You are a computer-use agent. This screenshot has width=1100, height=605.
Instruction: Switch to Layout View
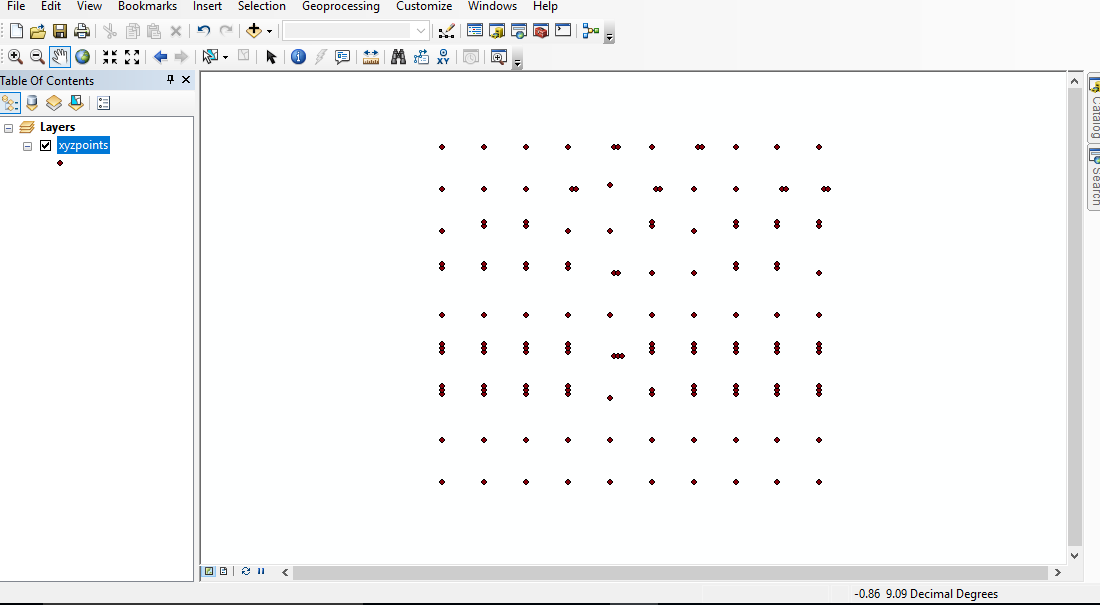point(223,571)
